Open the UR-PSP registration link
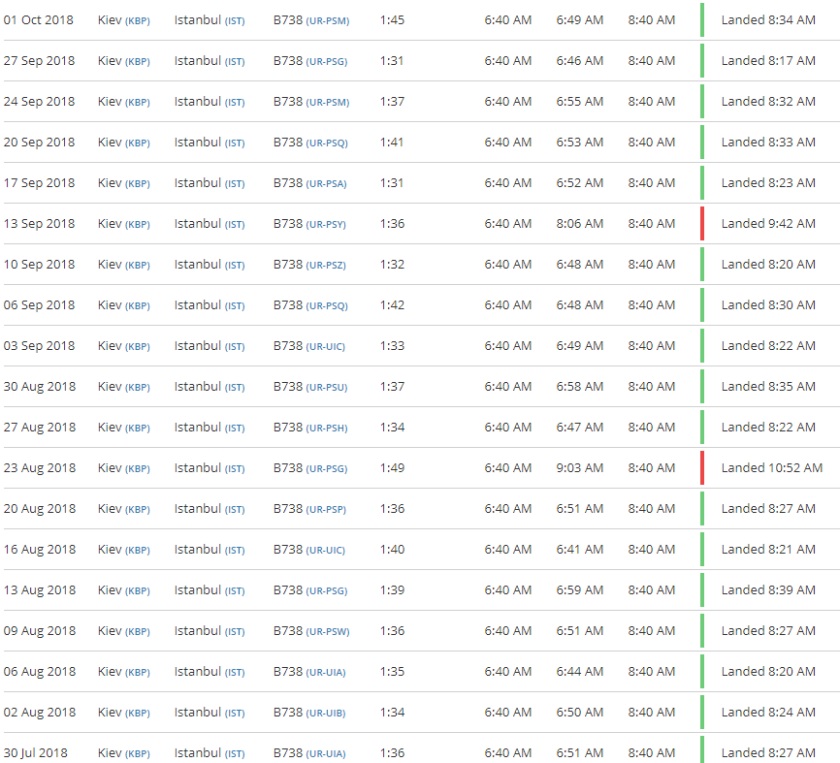Image resolution: width=840 pixels, height=763 pixels. point(327,510)
